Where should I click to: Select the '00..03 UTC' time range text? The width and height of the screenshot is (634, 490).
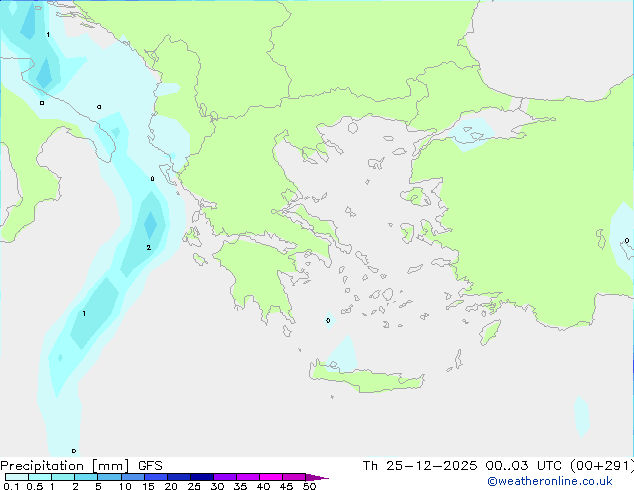pos(523,466)
